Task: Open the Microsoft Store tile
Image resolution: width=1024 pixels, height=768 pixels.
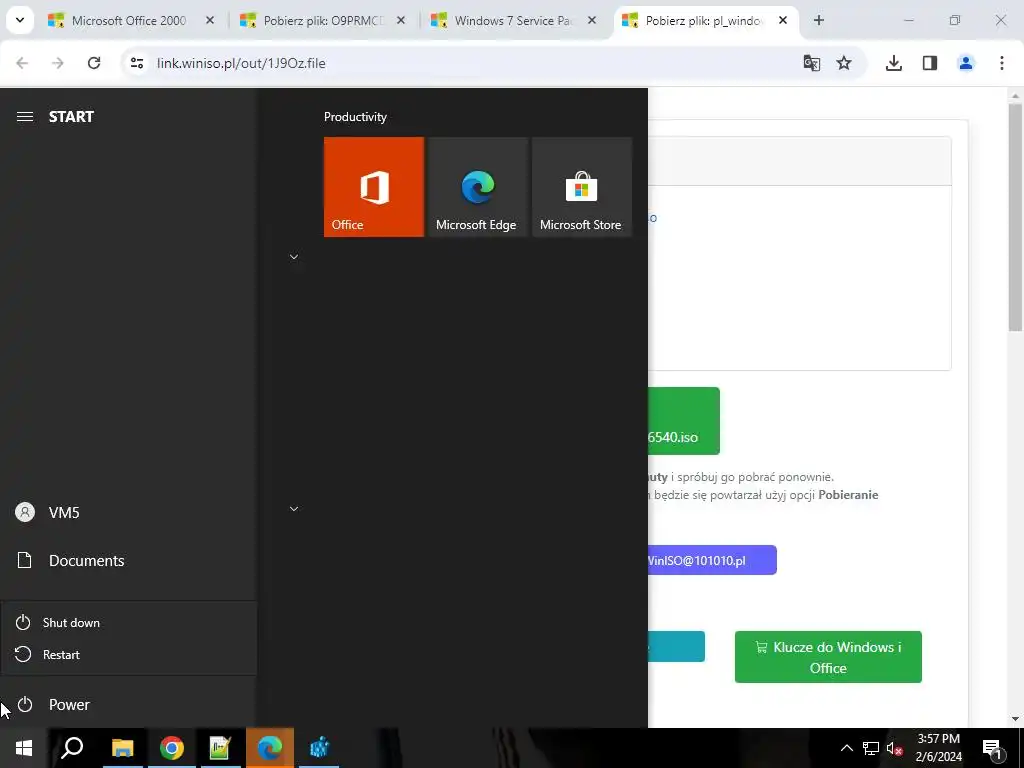Action: tap(581, 187)
